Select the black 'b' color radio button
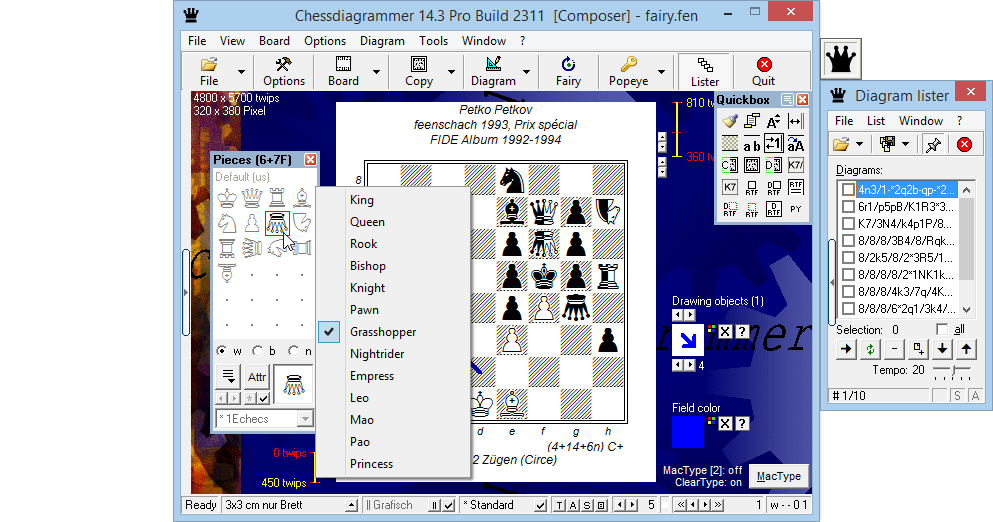This screenshot has width=993, height=522. (257, 351)
